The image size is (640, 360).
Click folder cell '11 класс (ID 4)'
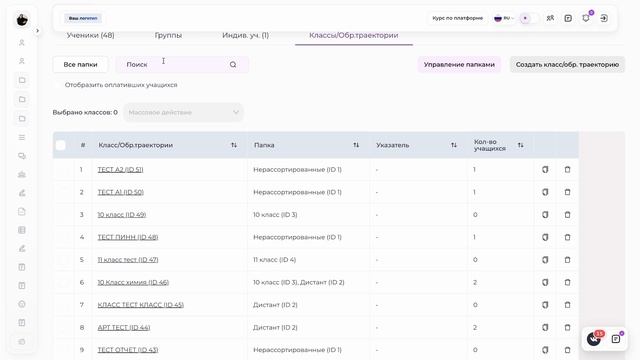coord(275,260)
